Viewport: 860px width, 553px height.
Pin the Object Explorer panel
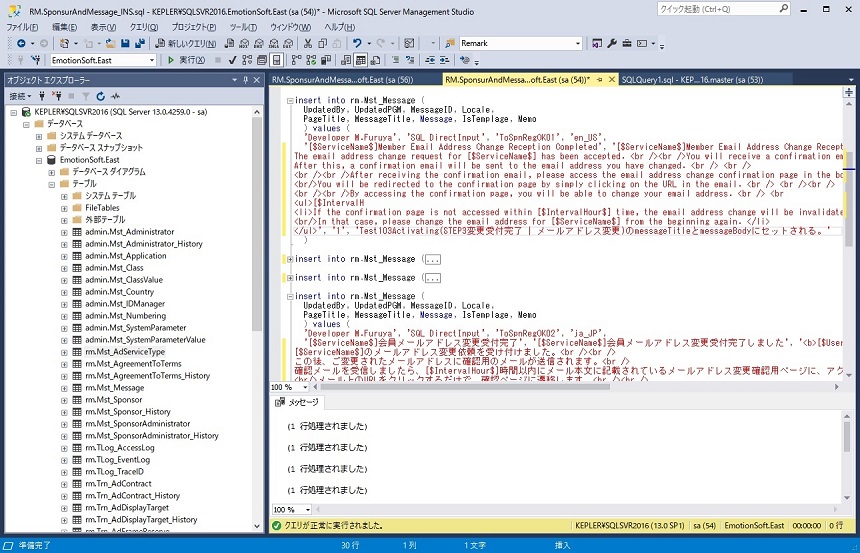pos(246,80)
